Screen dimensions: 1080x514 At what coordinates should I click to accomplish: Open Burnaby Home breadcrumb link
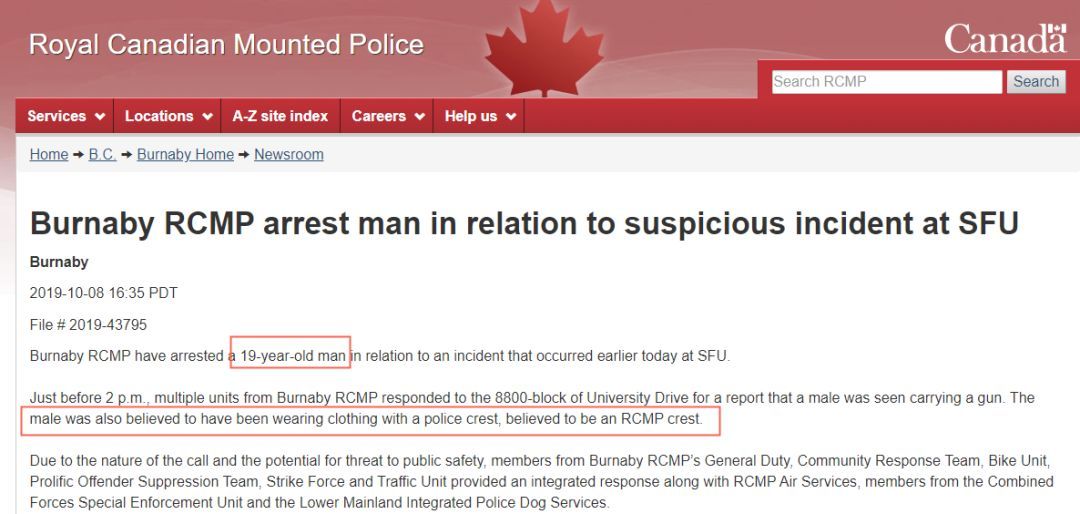pos(185,154)
